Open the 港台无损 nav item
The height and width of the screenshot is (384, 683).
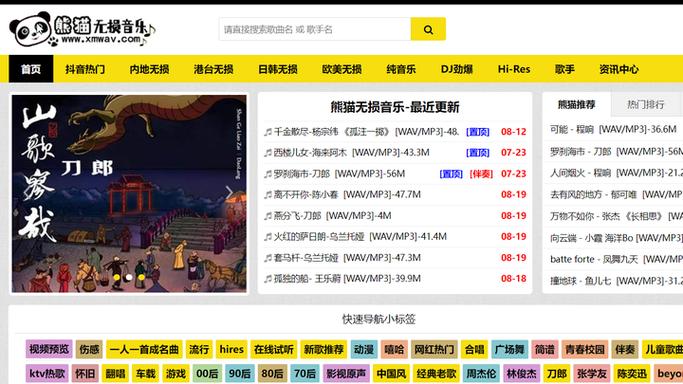[x=213, y=69]
